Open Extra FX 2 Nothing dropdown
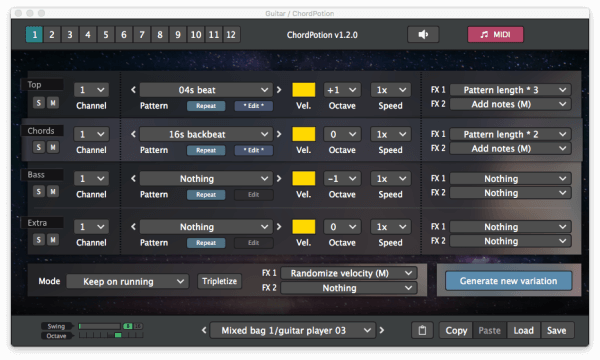600x360 pixels. (510, 241)
